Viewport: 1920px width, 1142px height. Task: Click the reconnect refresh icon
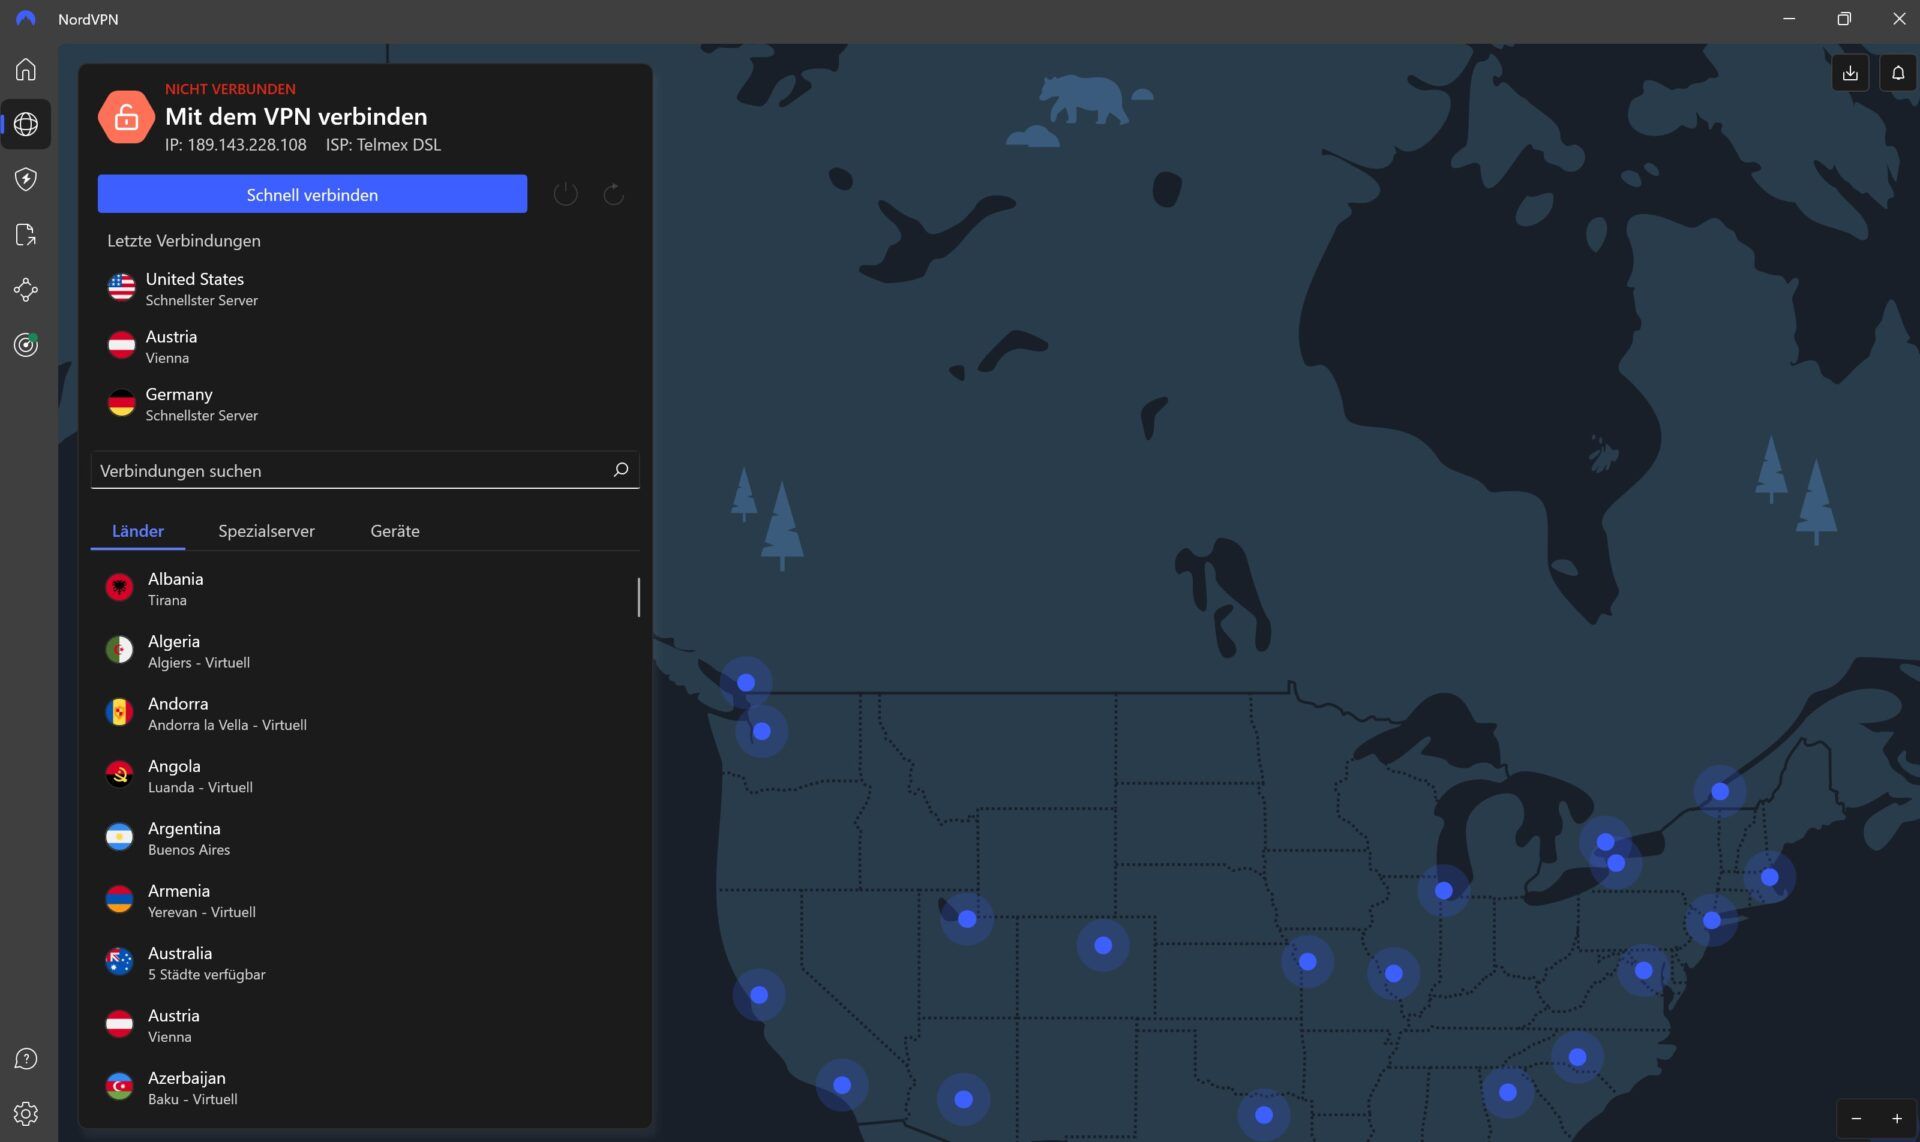point(614,194)
